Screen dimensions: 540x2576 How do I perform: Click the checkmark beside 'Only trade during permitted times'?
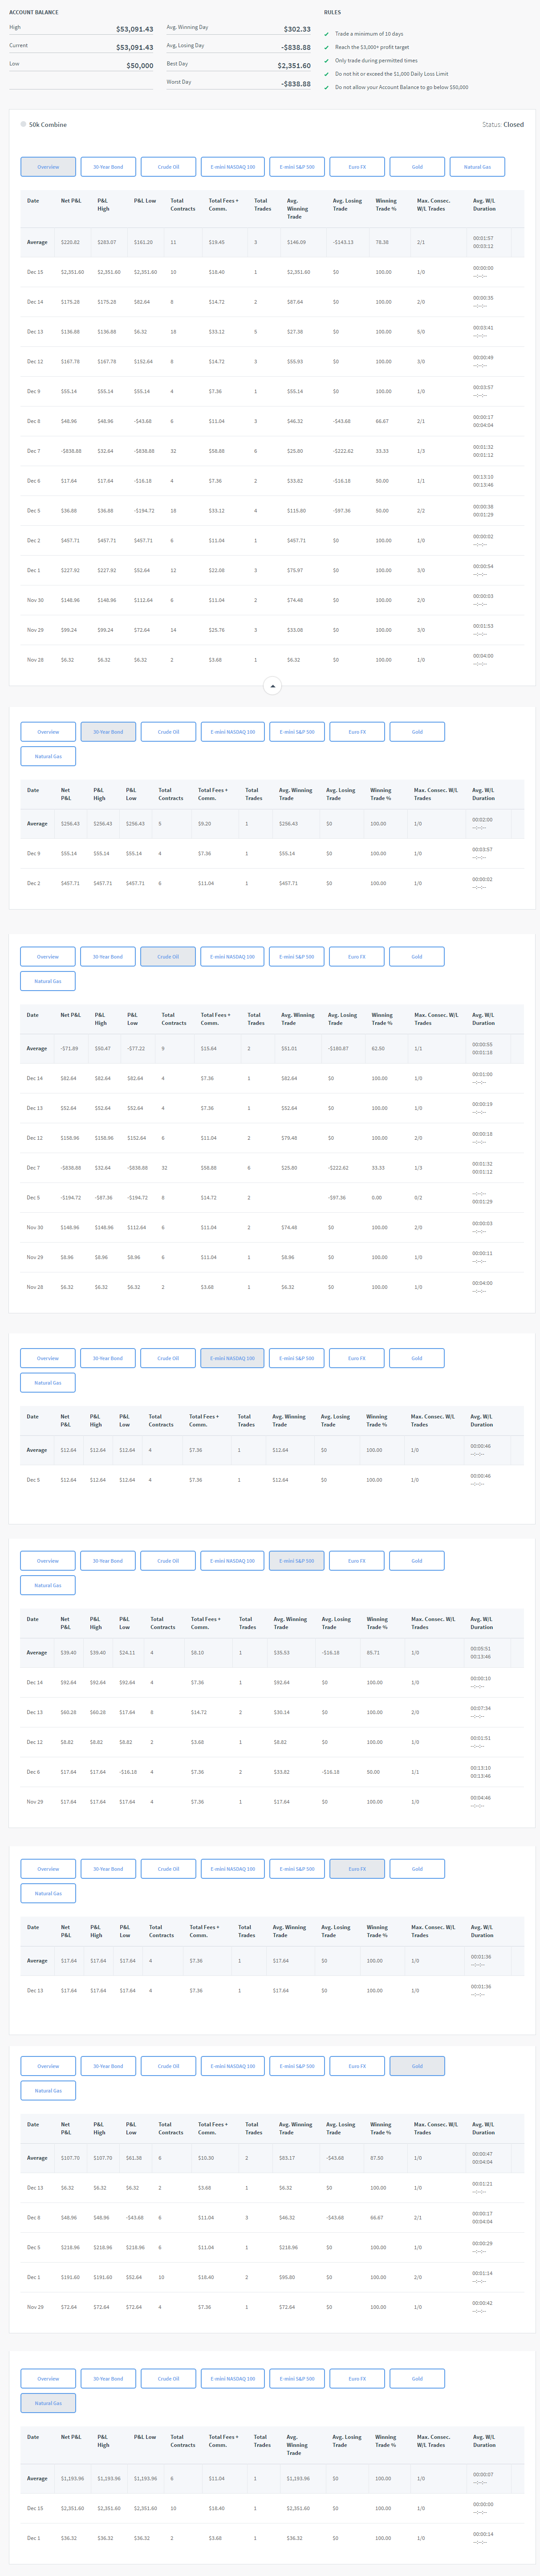[x=327, y=61]
